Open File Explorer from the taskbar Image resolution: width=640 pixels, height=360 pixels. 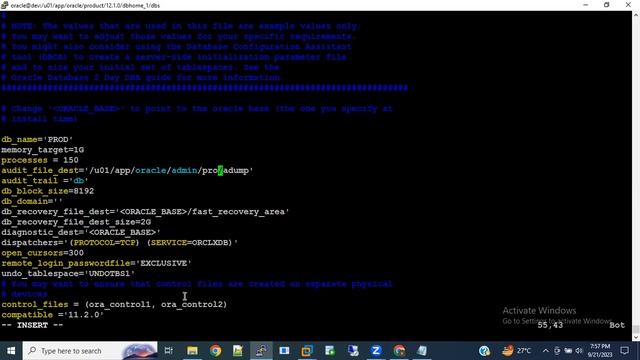[x=192, y=351]
